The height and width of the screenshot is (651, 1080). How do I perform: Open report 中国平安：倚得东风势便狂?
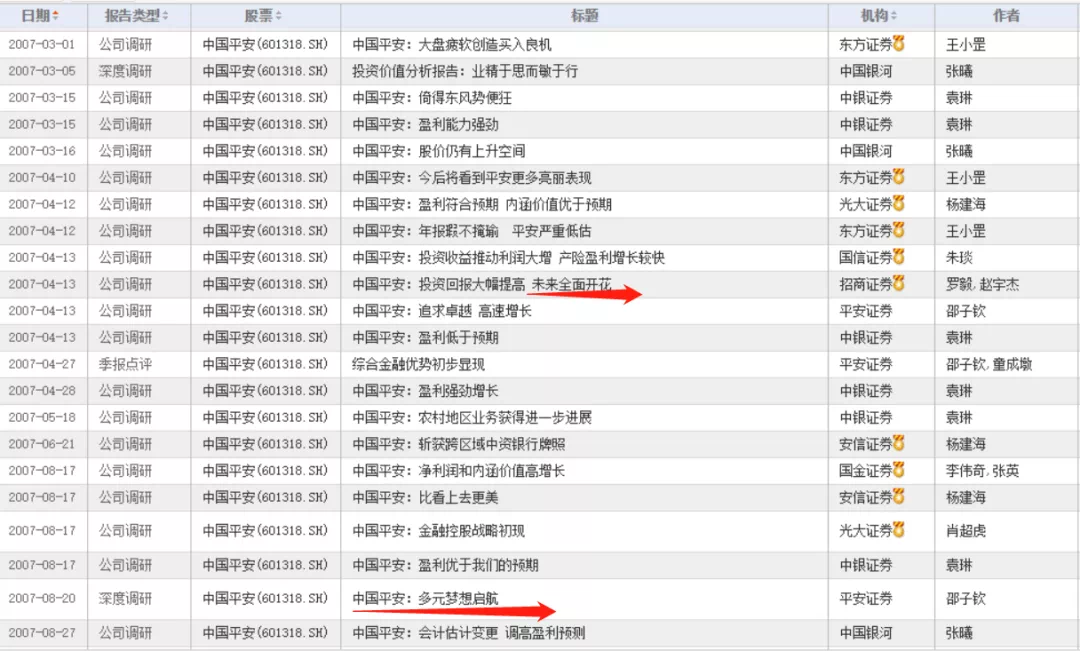[x=432, y=98]
